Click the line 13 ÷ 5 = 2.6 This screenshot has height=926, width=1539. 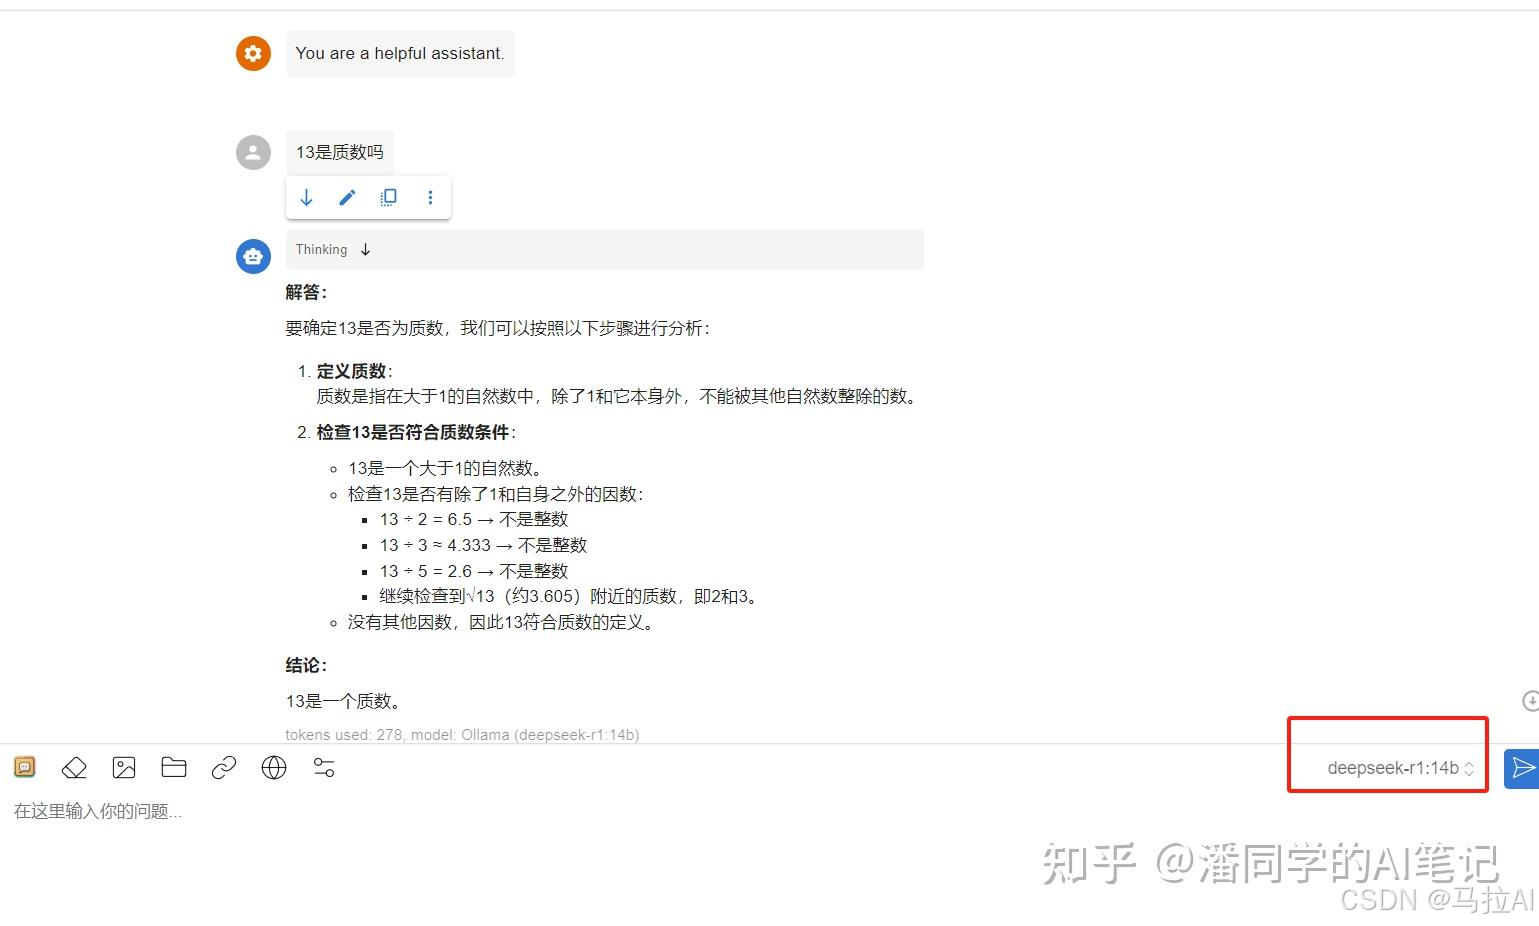474,571
